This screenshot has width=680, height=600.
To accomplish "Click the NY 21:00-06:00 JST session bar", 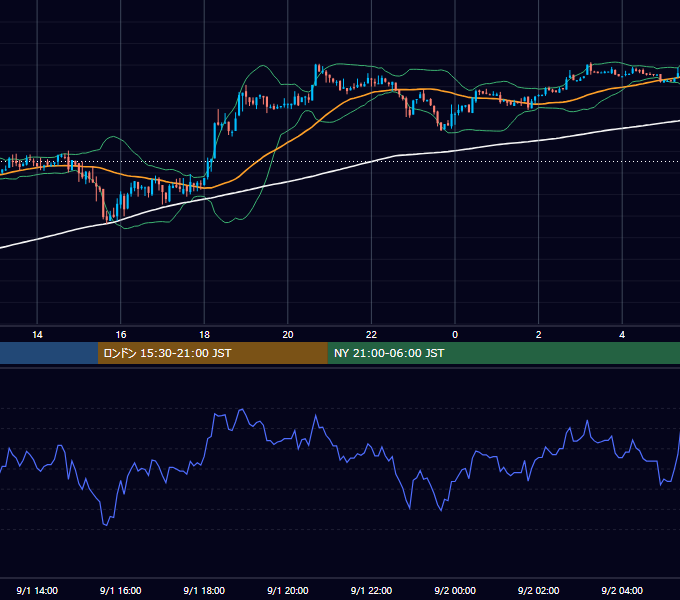I will tap(503, 353).
